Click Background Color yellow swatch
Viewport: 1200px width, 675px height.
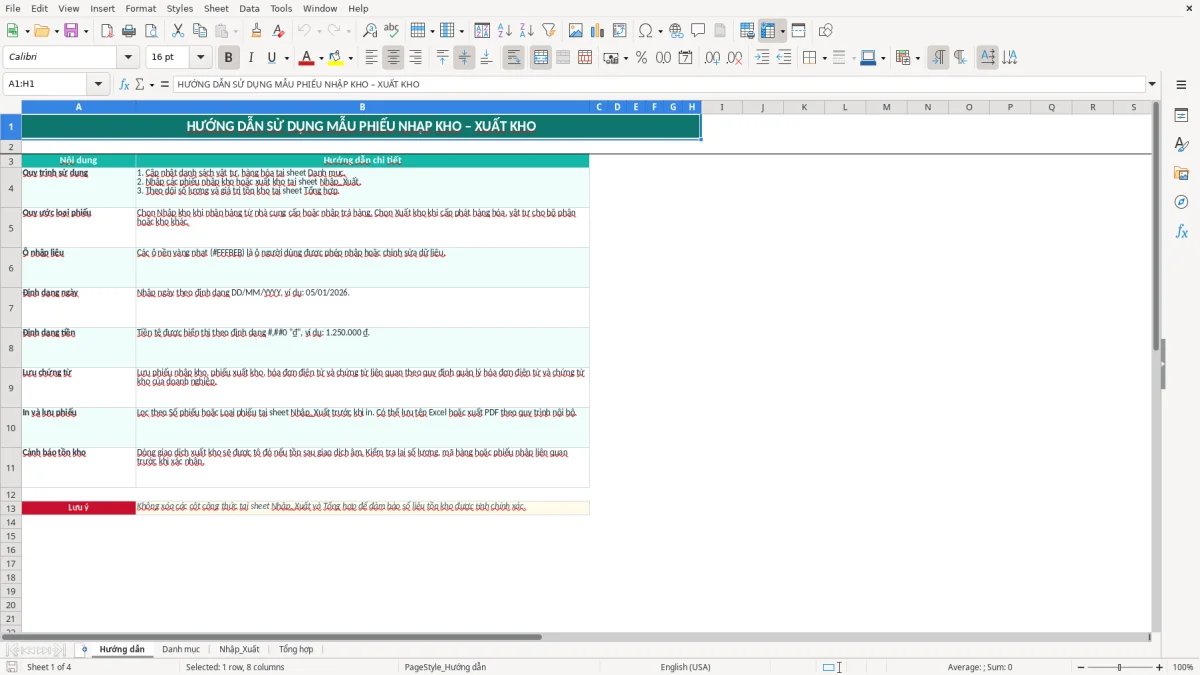click(335, 58)
